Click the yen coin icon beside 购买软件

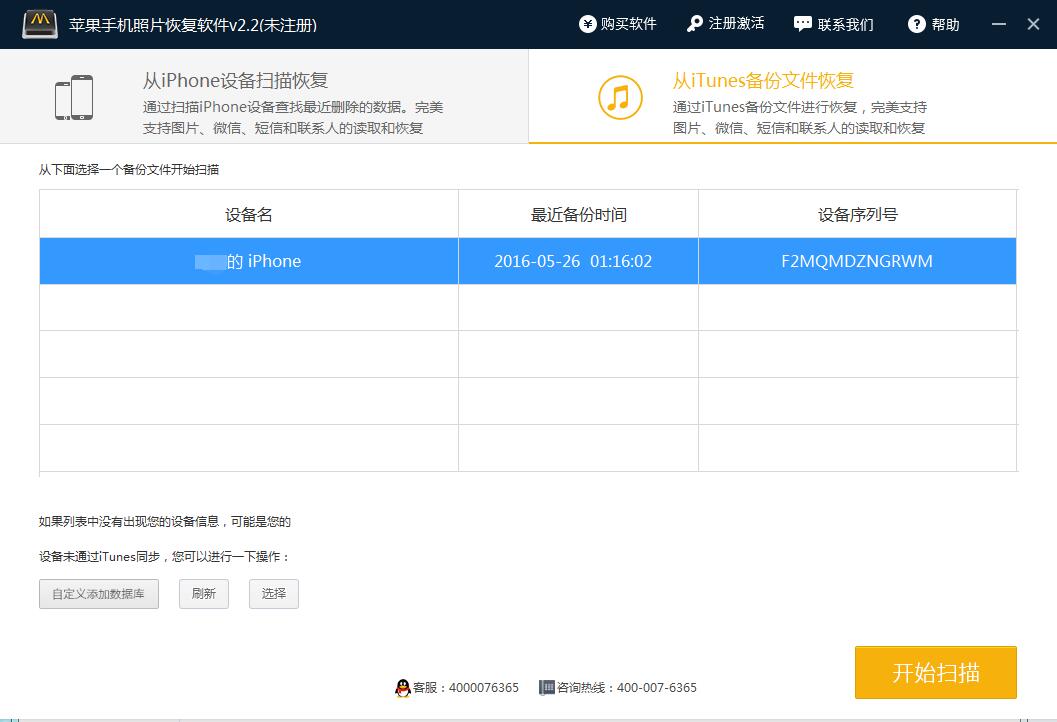click(588, 24)
